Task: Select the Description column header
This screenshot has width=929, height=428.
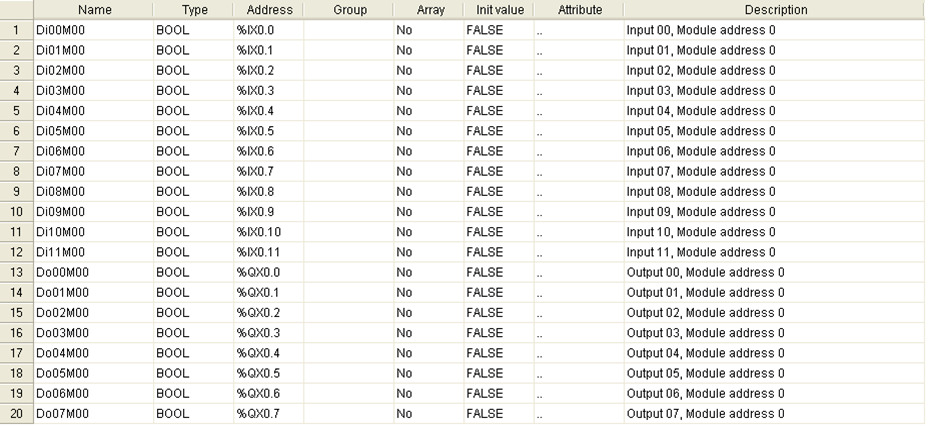Action: (x=774, y=9)
